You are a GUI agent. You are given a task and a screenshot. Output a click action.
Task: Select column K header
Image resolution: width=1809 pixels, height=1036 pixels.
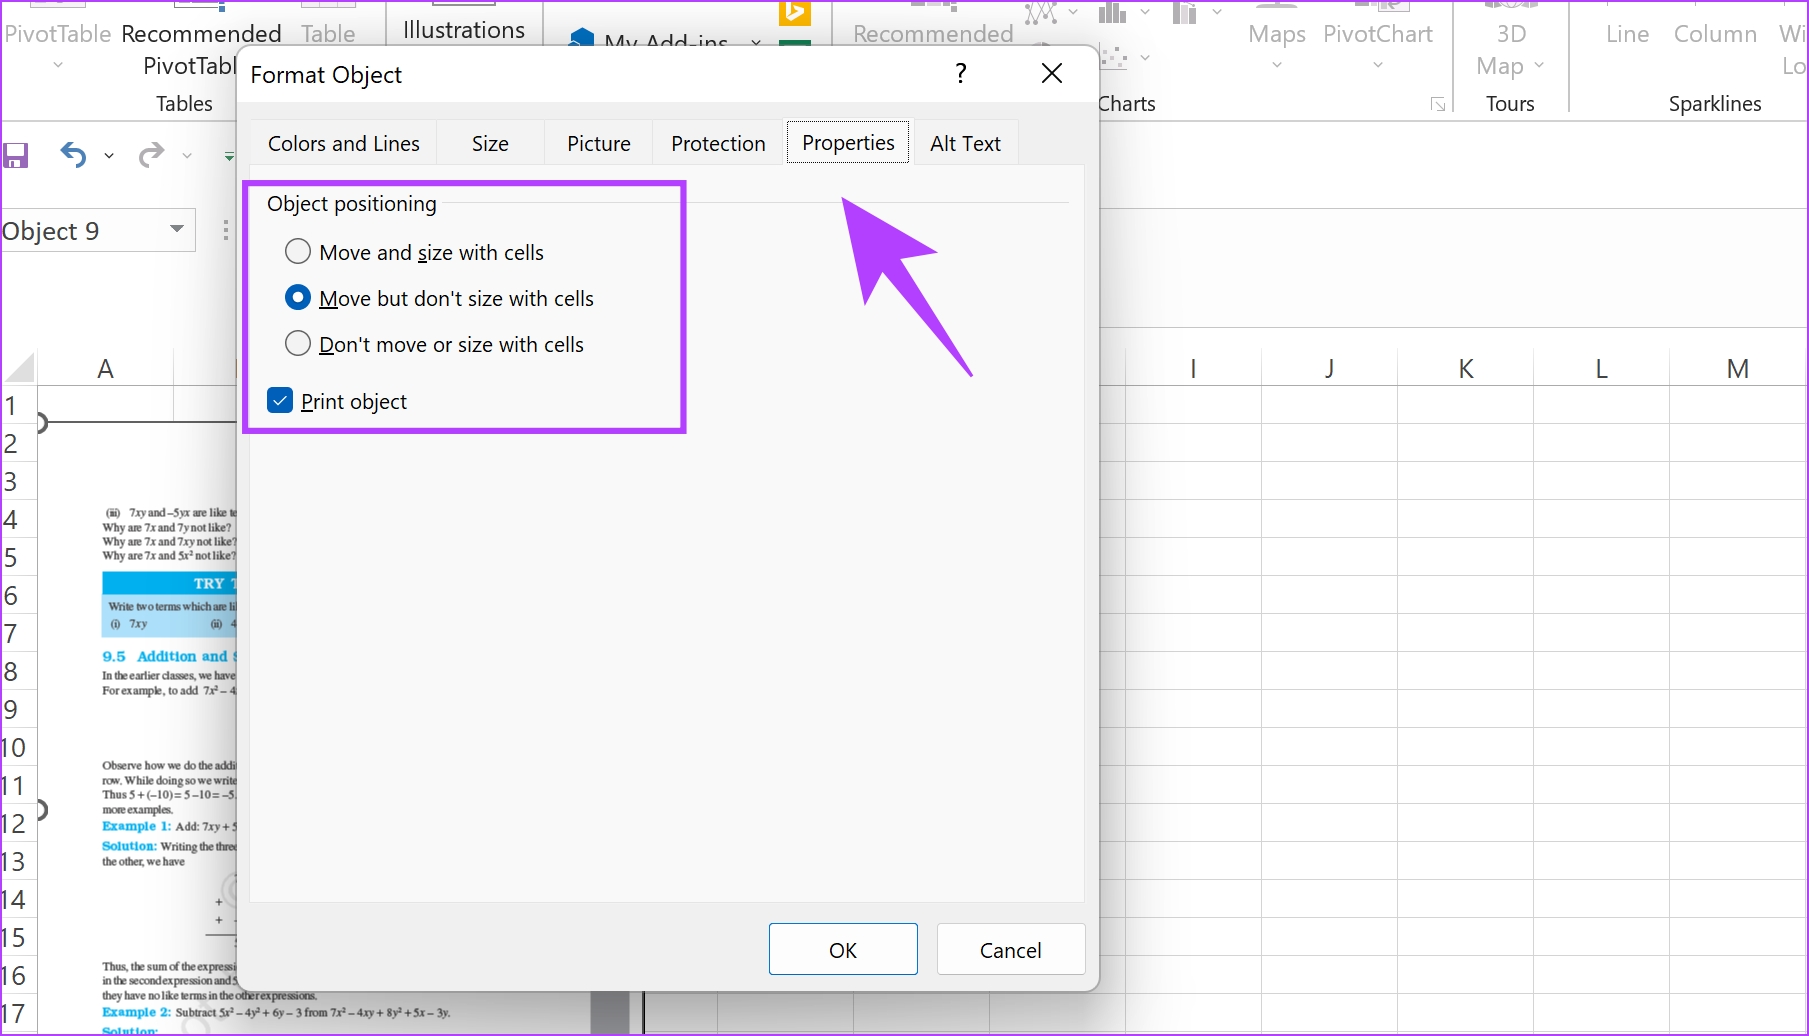pyautogui.click(x=1465, y=368)
